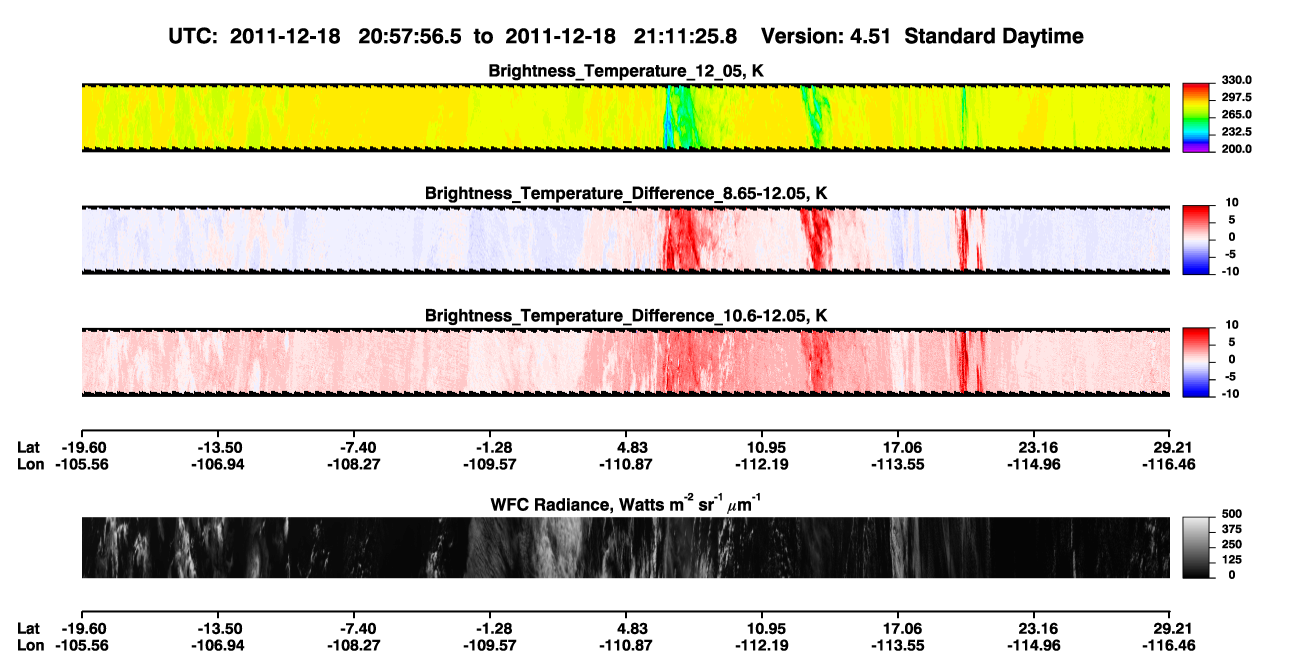Click the '330.0' color bar label
The height and width of the screenshot is (667, 1300).
(1236, 81)
